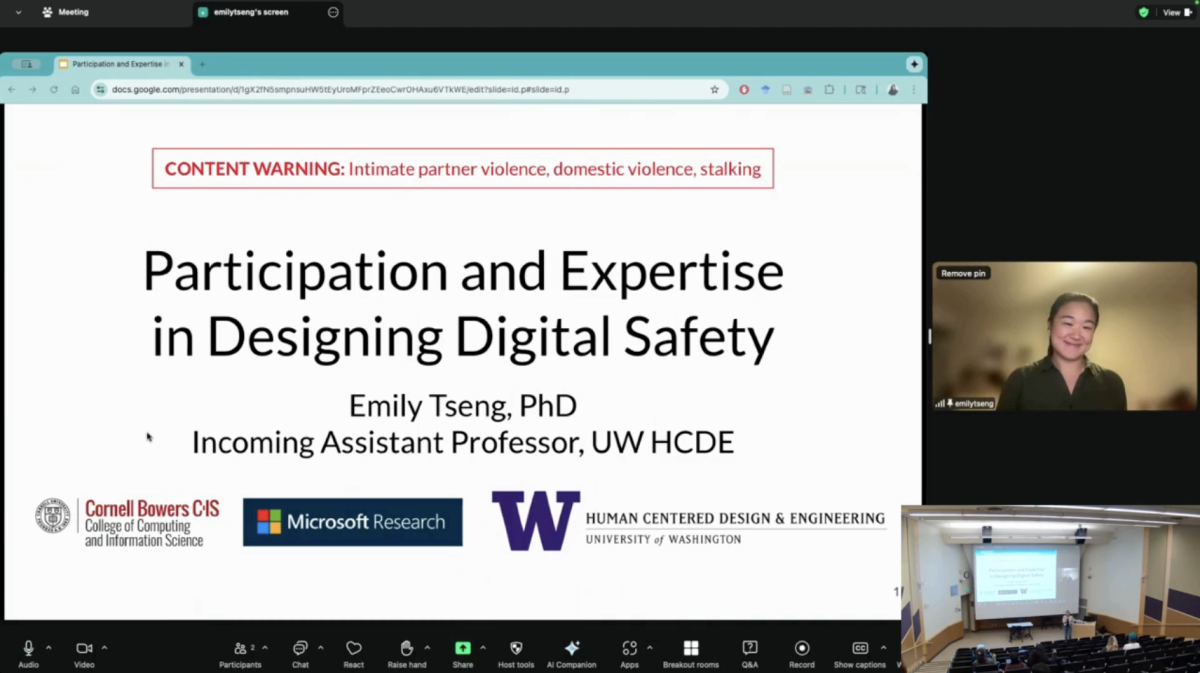
Task: Open the AI Companion panel
Action: [572, 649]
